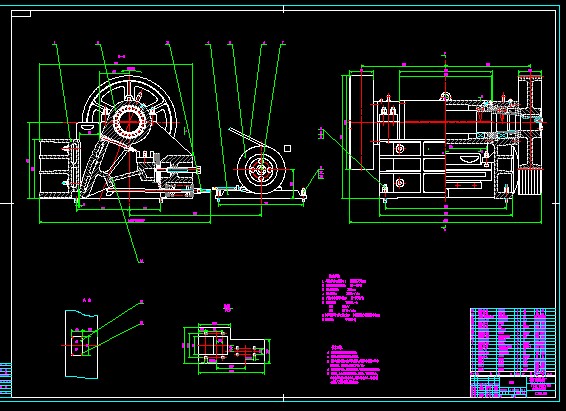The image size is (566, 411).
Task: Click the eccentric shaft bearing inside the flywheel
Action: coord(129,121)
